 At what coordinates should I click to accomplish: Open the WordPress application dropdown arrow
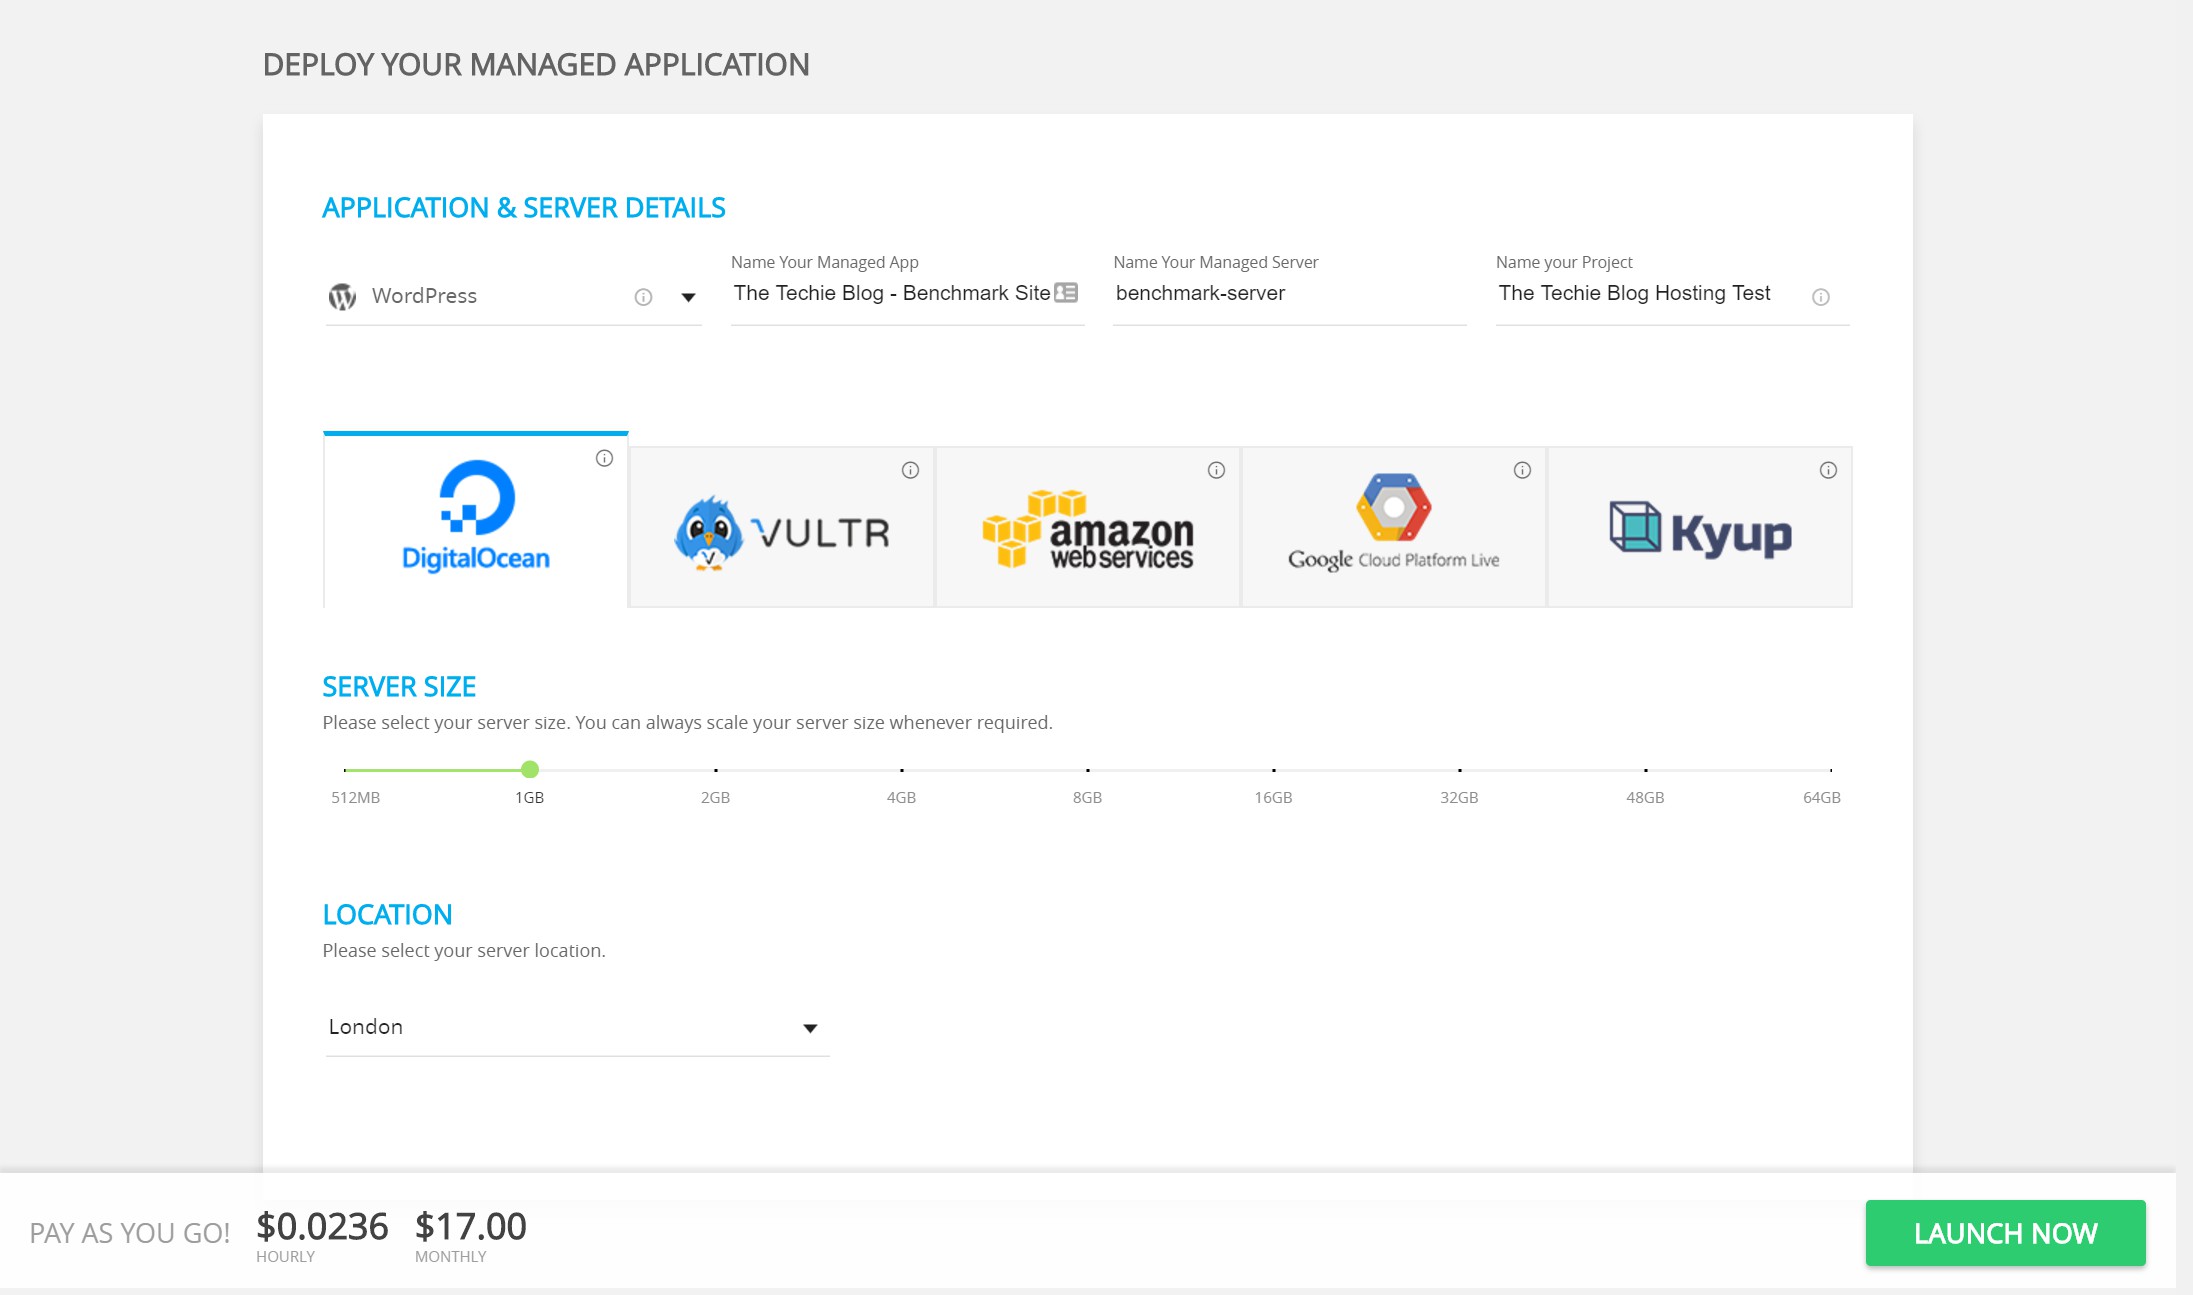(x=688, y=297)
